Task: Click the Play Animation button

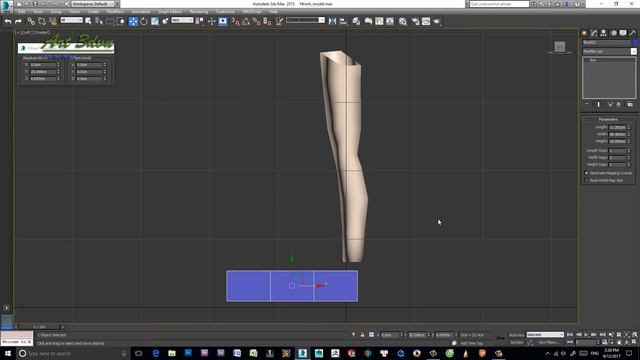Action: (x=586, y=335)
